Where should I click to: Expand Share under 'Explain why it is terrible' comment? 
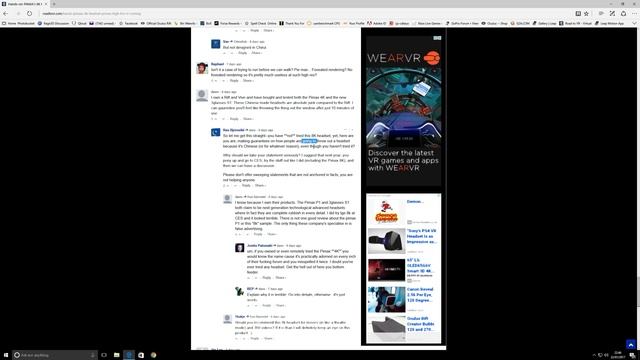coord(280,305)
